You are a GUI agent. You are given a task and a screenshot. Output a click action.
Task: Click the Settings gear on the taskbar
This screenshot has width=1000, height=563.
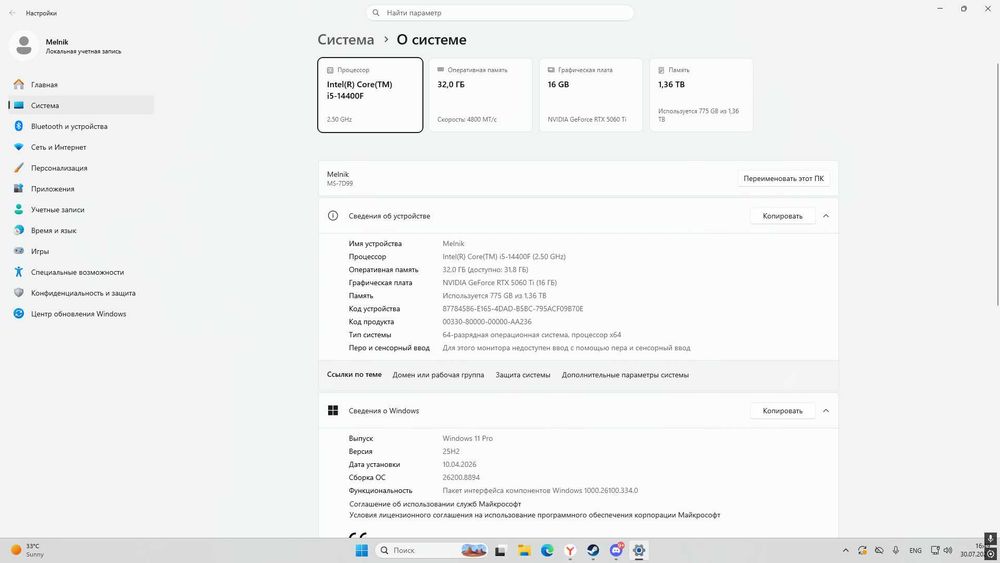tap(639, 550)
